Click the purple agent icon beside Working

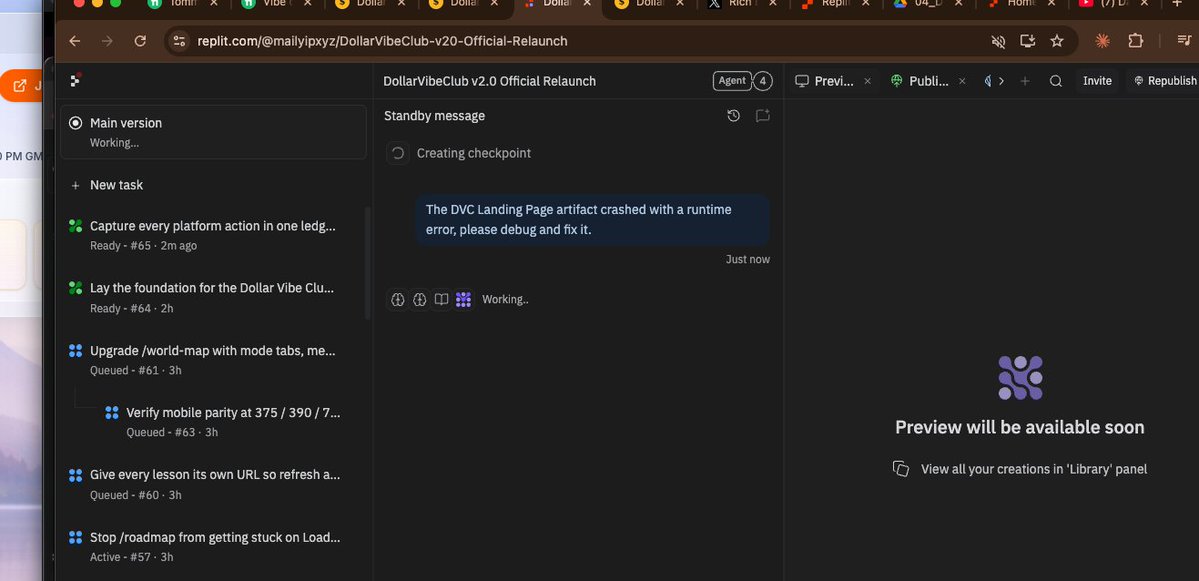(x=463, y=300)
